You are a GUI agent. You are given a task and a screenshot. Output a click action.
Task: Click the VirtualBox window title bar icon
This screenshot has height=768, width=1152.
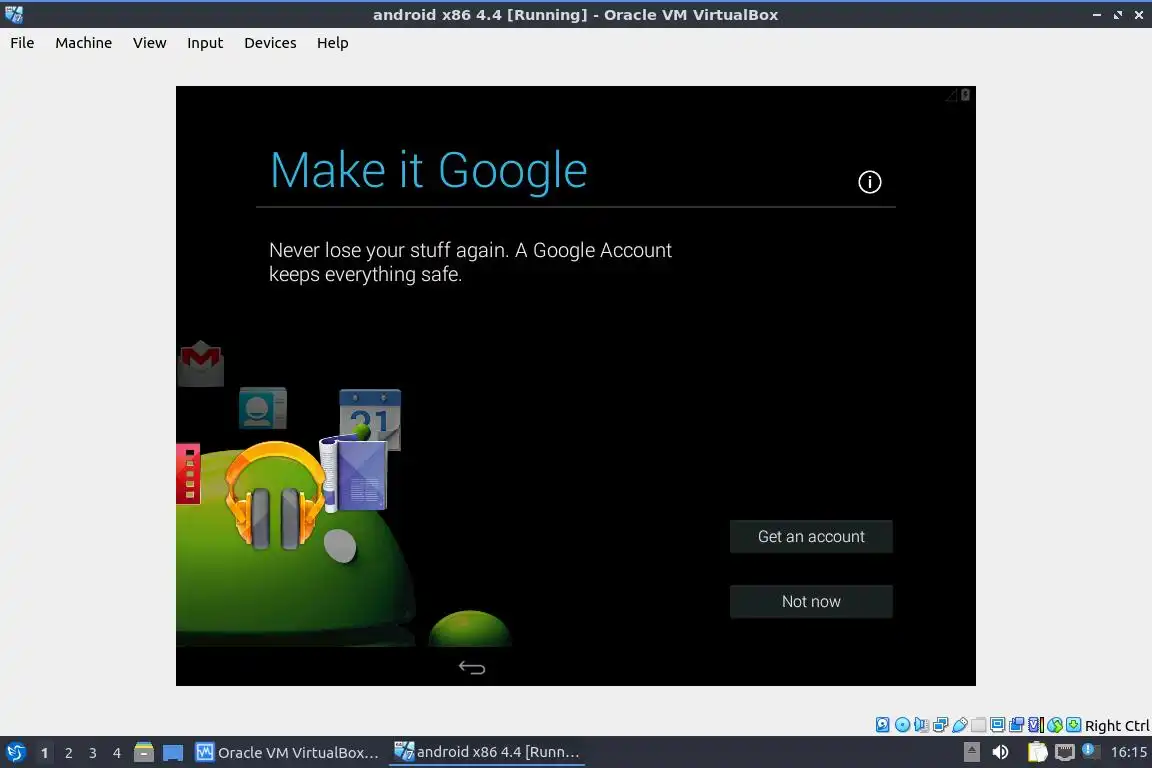click(x=14, y=15)
